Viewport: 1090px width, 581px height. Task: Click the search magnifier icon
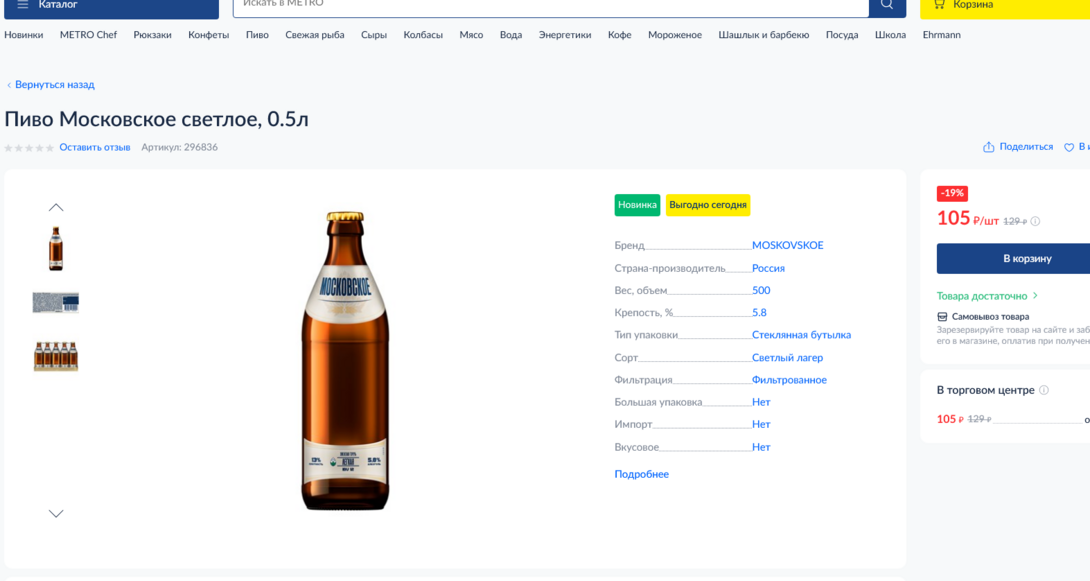click(886, 5)
